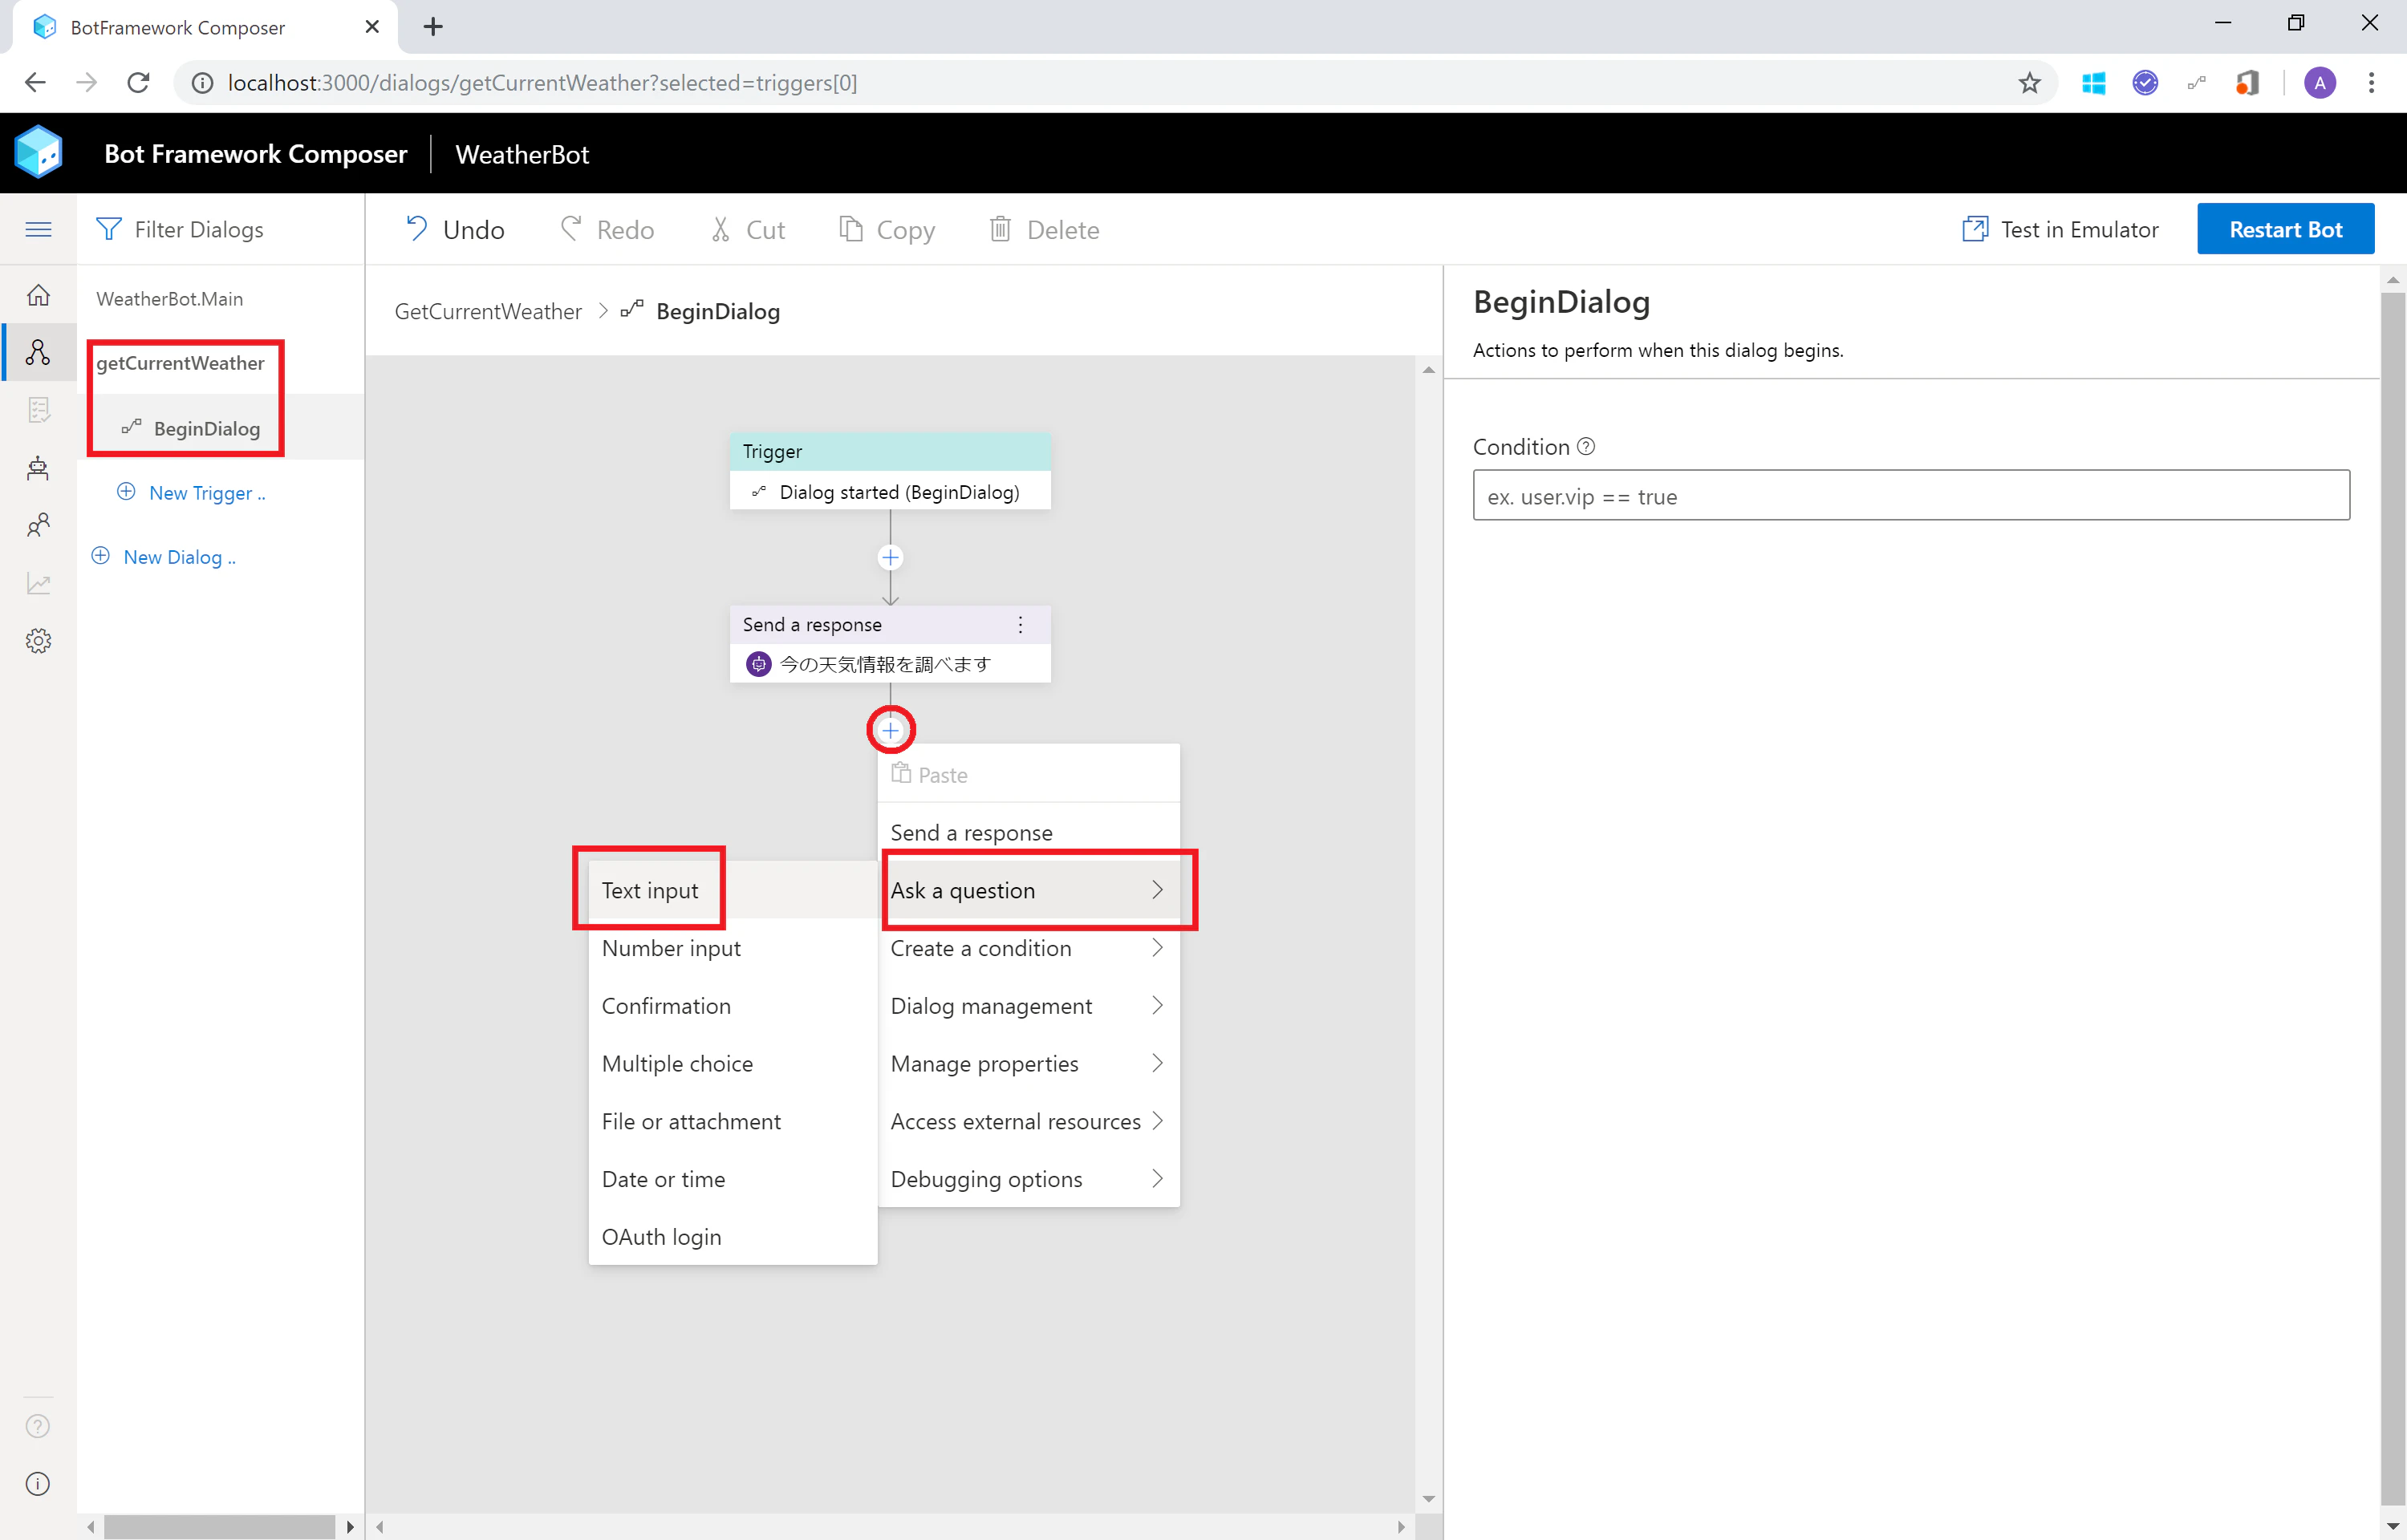The image size is (2407, 1540).
Task: Click Undo in the toolbar
Action: (454, 229)
